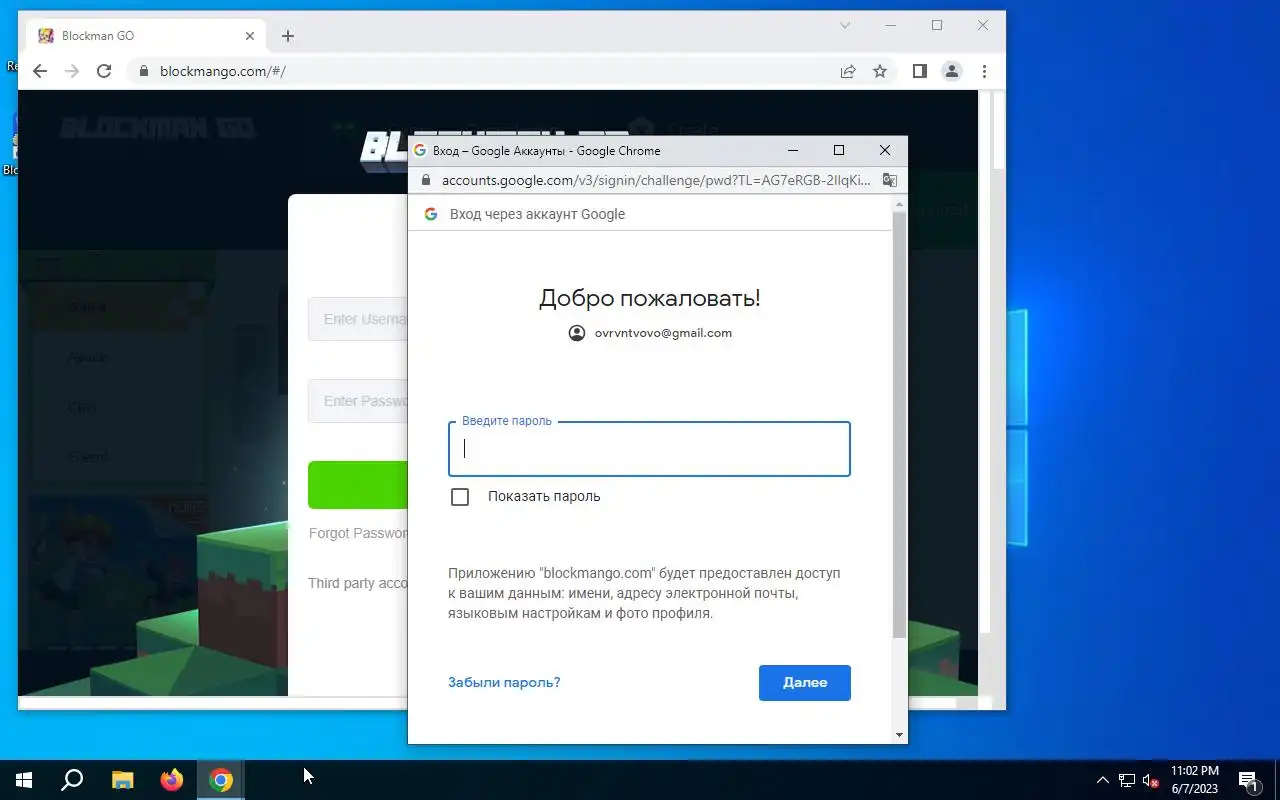Show hidden system tray icons
The image size is (1280, 800).
pos(1103,780)
